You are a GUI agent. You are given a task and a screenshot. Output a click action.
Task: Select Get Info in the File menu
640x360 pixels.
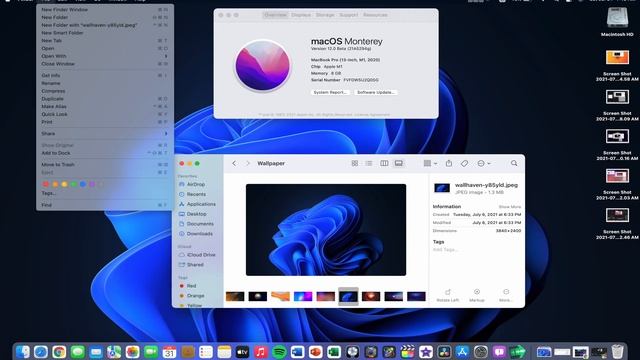point(104,76)
